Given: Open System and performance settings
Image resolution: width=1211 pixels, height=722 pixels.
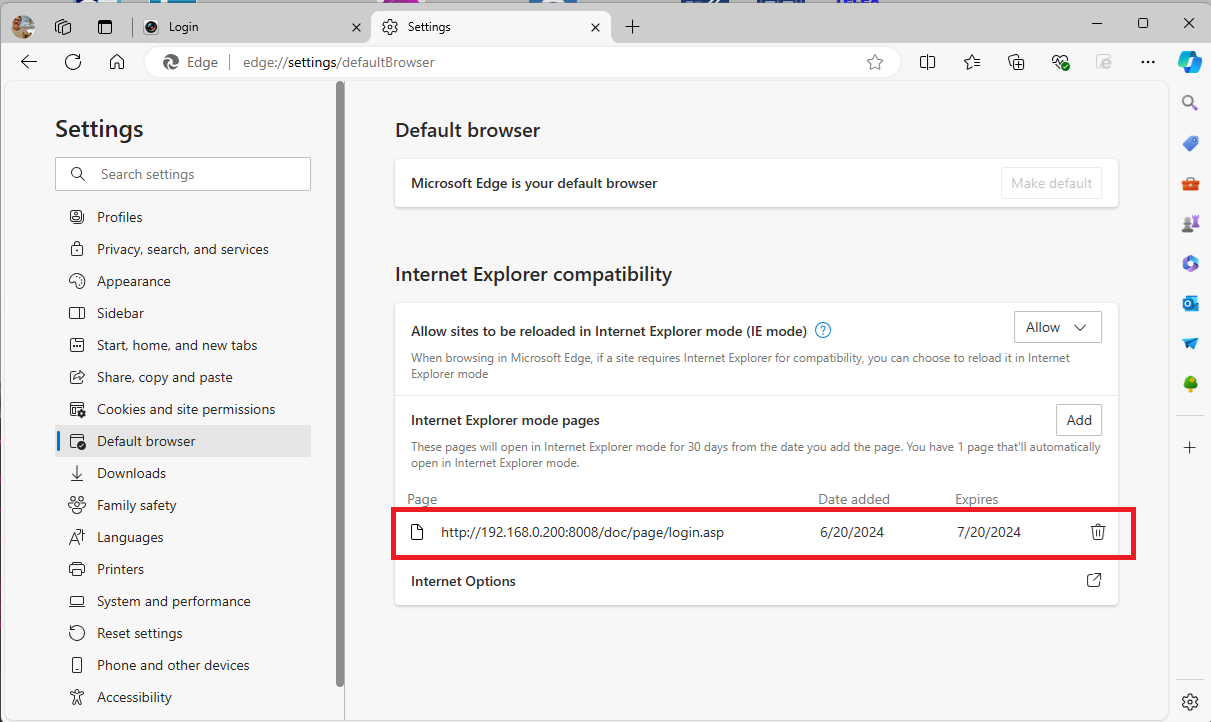Looking at the screenshot, I should (183, 601).
